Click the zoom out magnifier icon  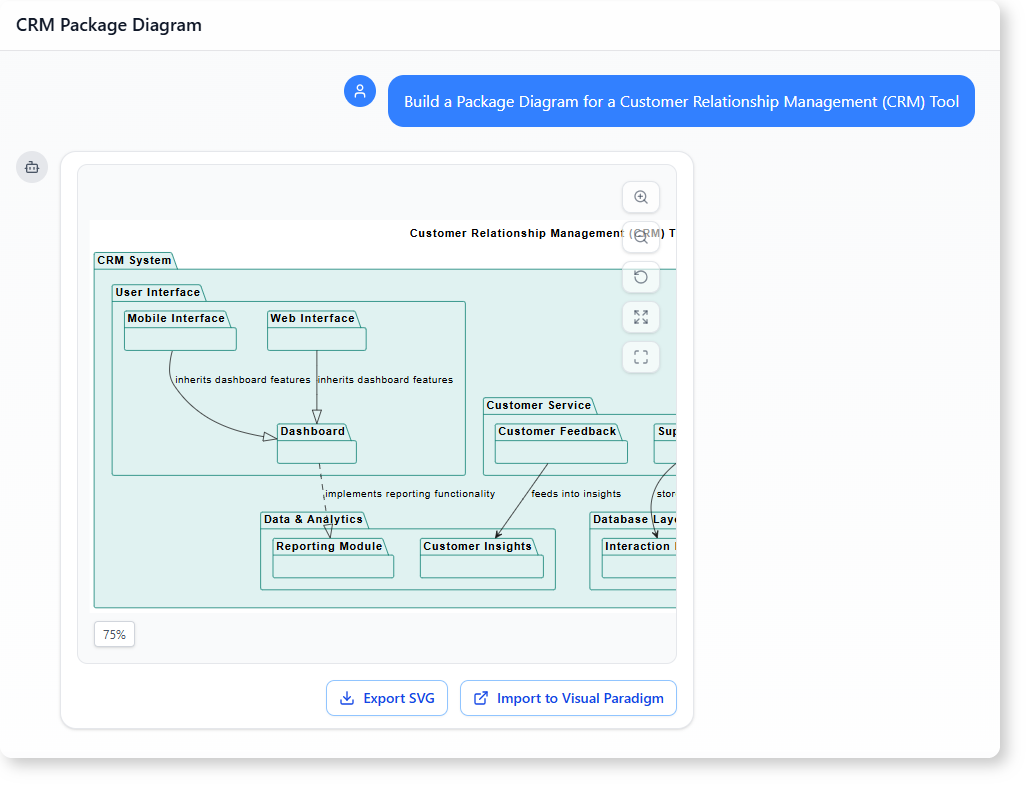641,238
